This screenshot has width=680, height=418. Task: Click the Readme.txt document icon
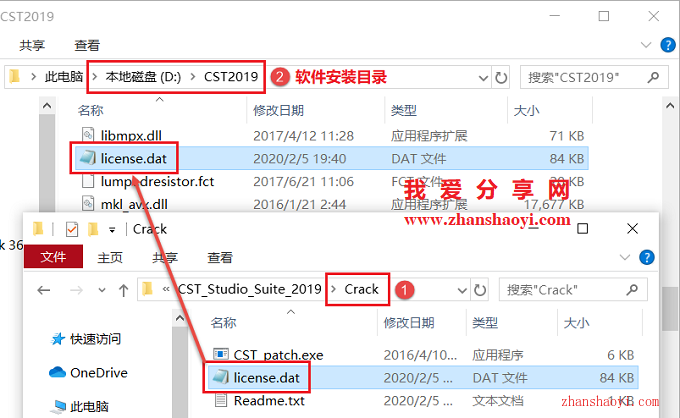(221, 400)
